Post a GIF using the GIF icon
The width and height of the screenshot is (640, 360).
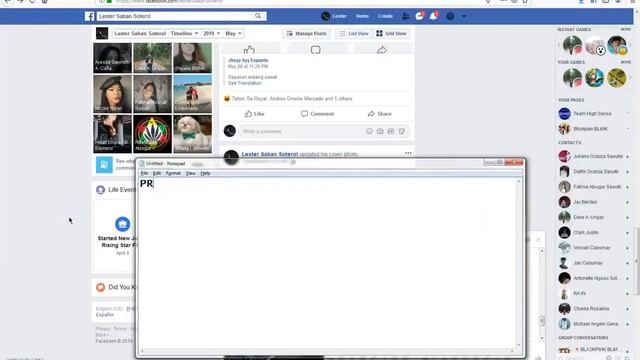391,131
